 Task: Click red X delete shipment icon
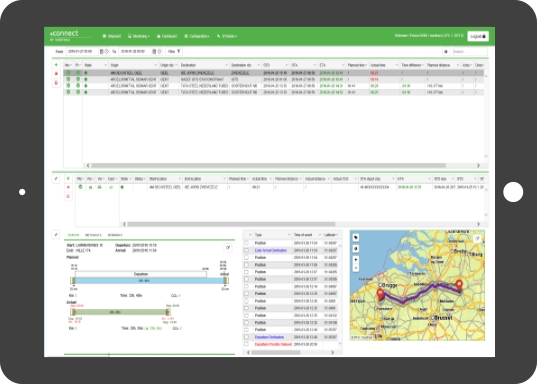click(56, 74)
